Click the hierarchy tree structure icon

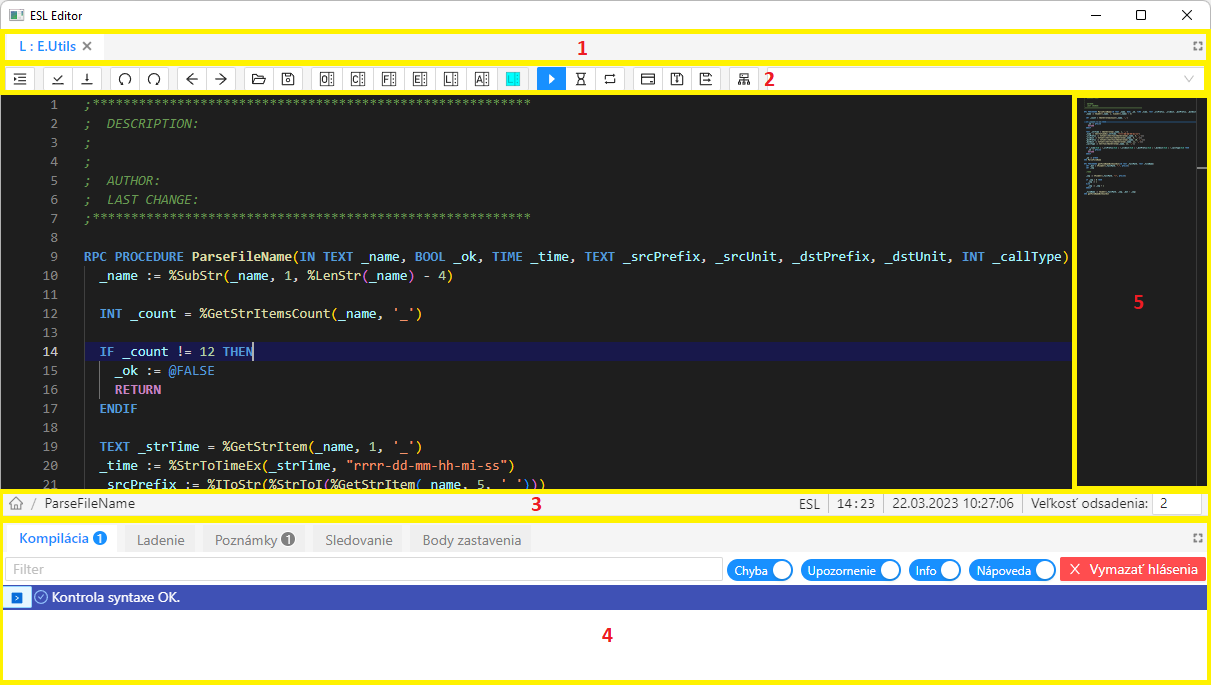pos(743,79)
